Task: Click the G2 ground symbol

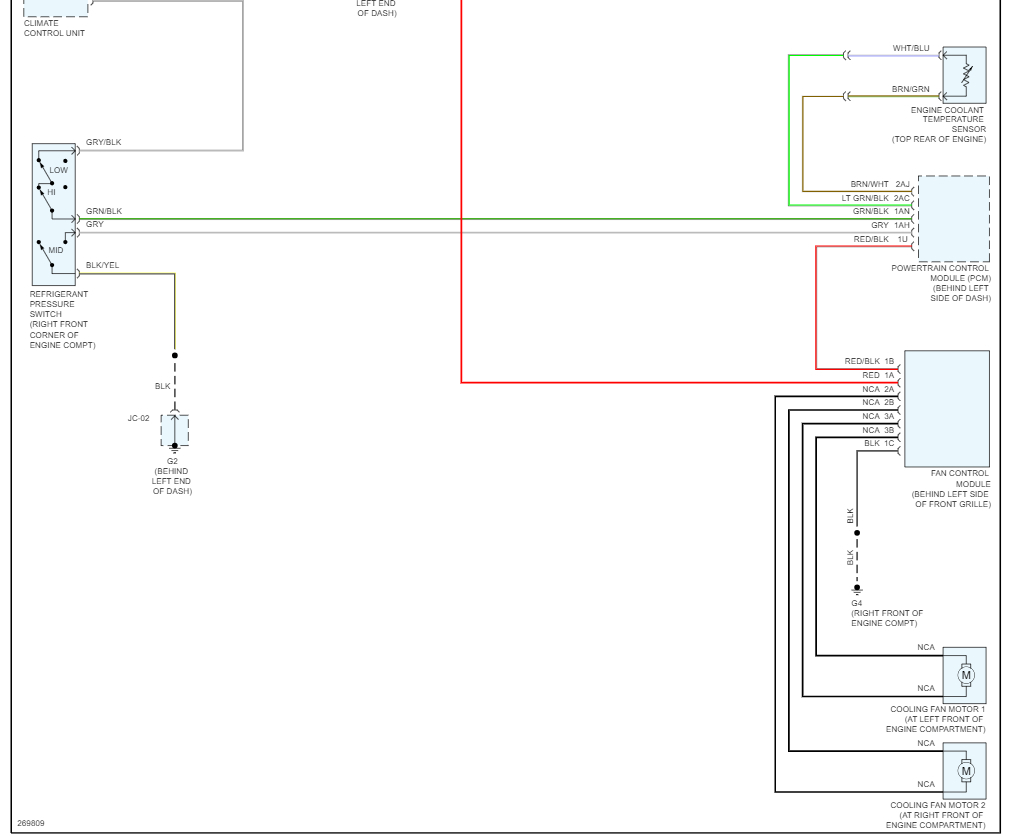Action: click(174, 448)
